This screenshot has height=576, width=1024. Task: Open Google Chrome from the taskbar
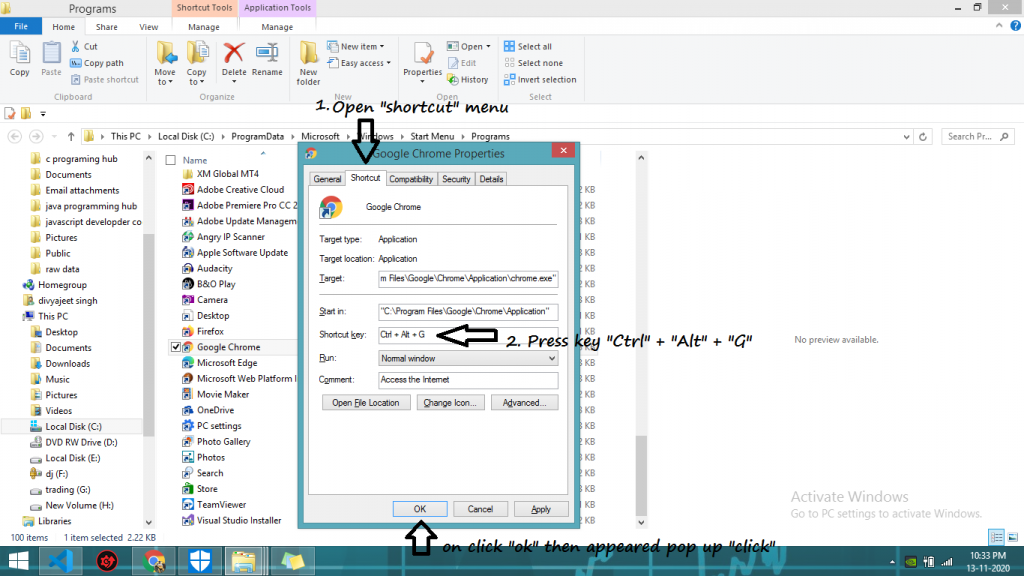click(x=154, y=561)
